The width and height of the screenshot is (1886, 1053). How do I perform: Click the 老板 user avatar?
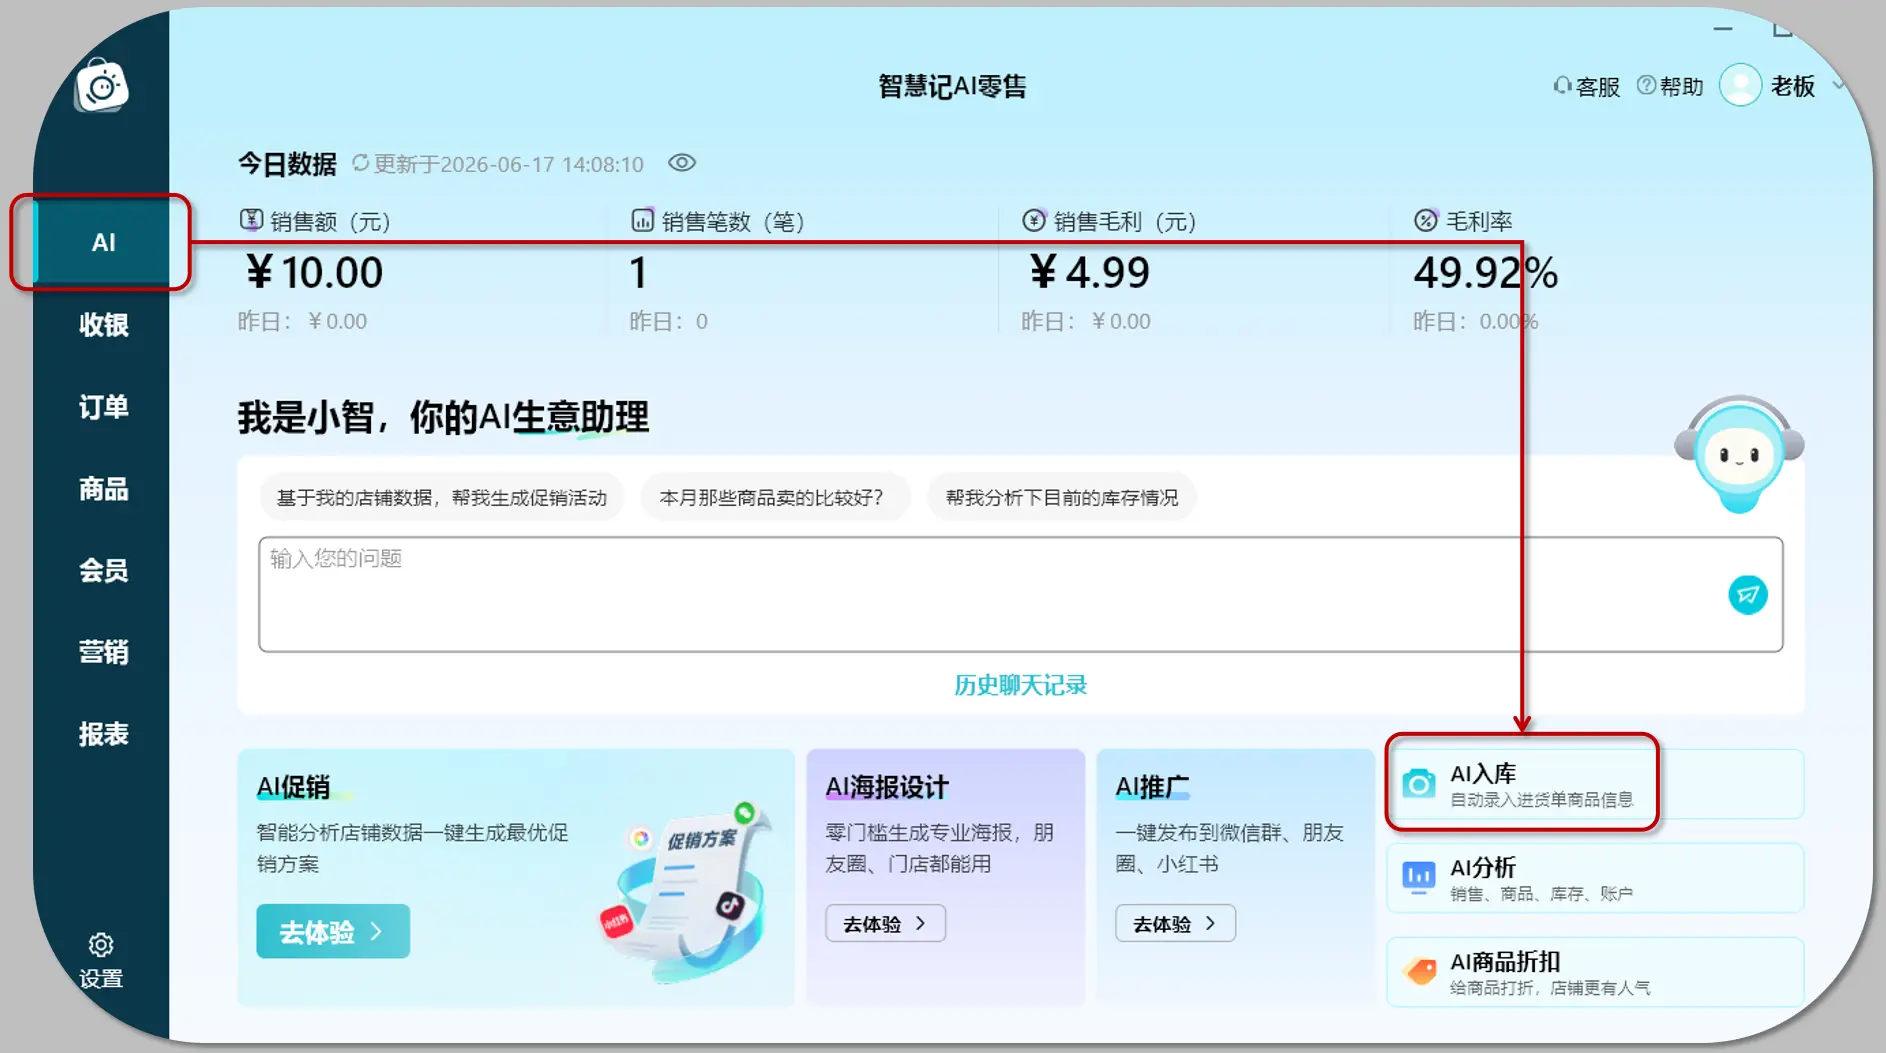1740,85
